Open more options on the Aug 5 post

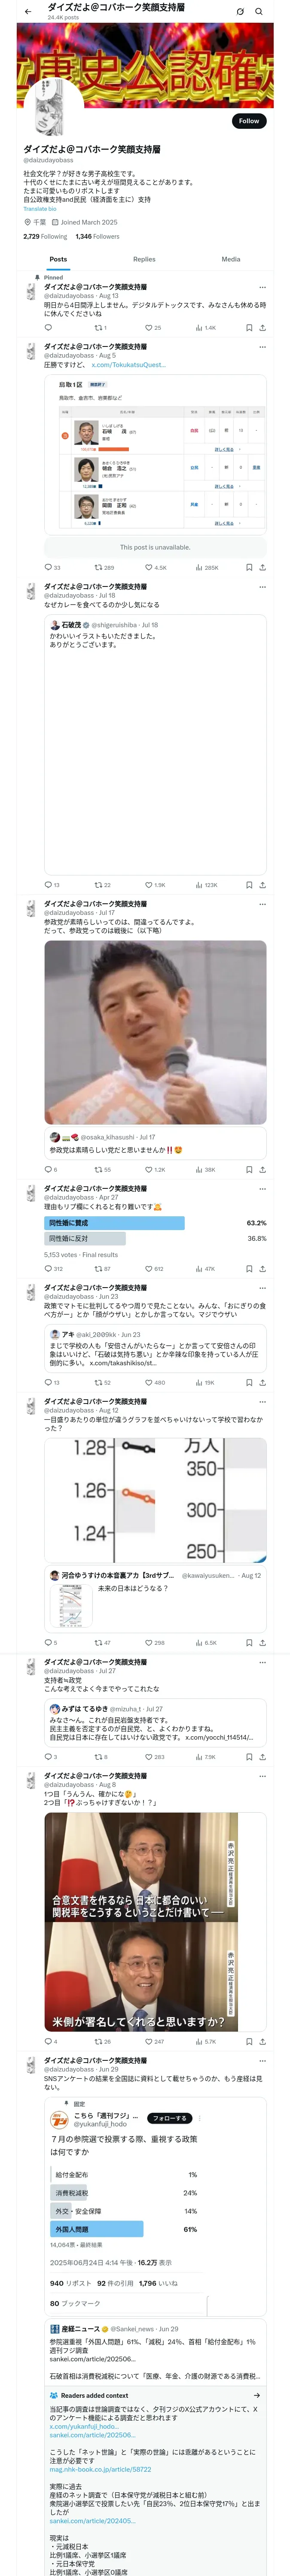(x=262, y=347)
